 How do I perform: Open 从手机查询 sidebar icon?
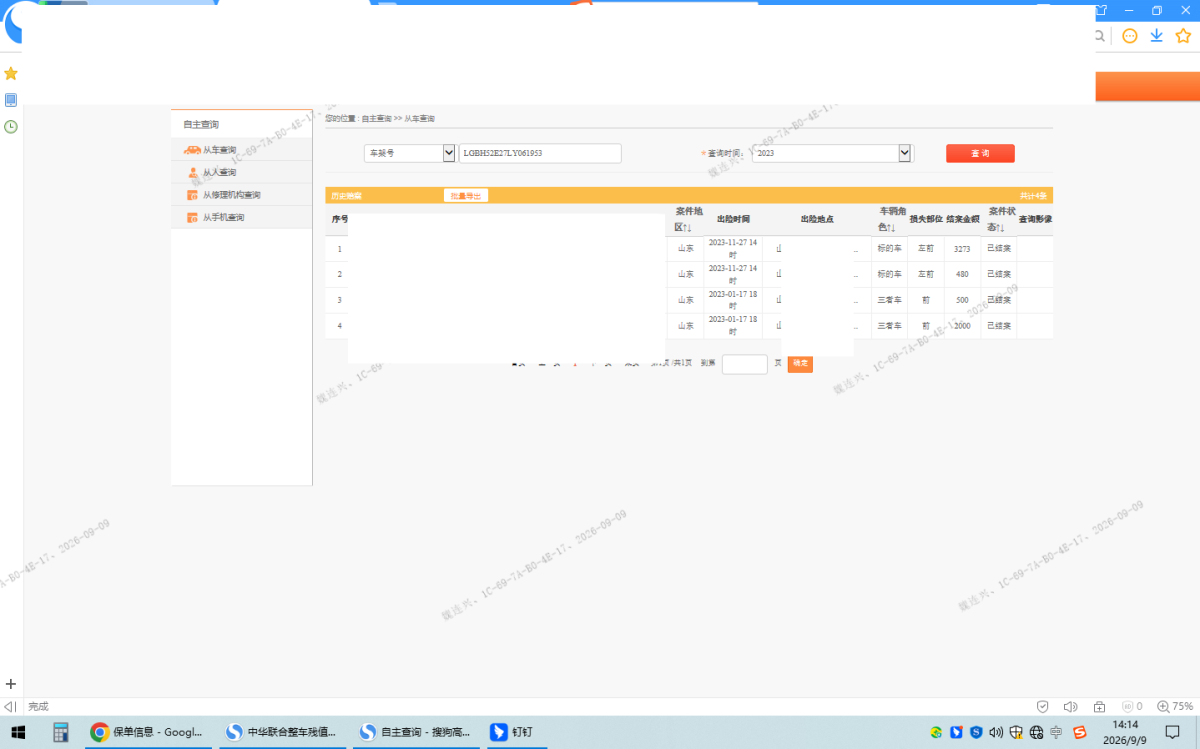point(193,217)
